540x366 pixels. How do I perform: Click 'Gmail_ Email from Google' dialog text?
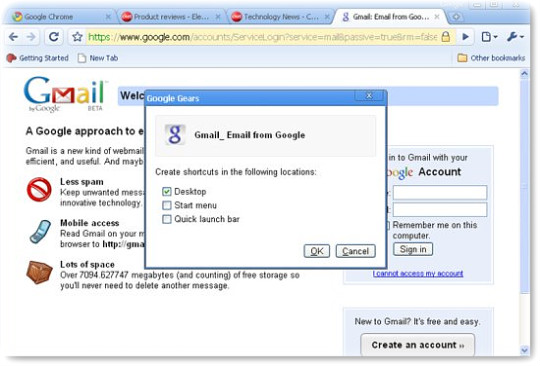click(x=250, y=135)
